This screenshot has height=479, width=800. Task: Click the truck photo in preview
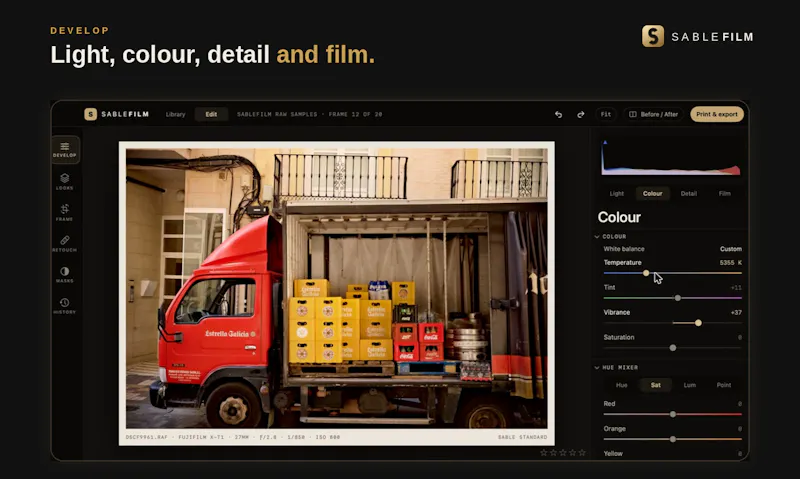click(x=337, y=288)
